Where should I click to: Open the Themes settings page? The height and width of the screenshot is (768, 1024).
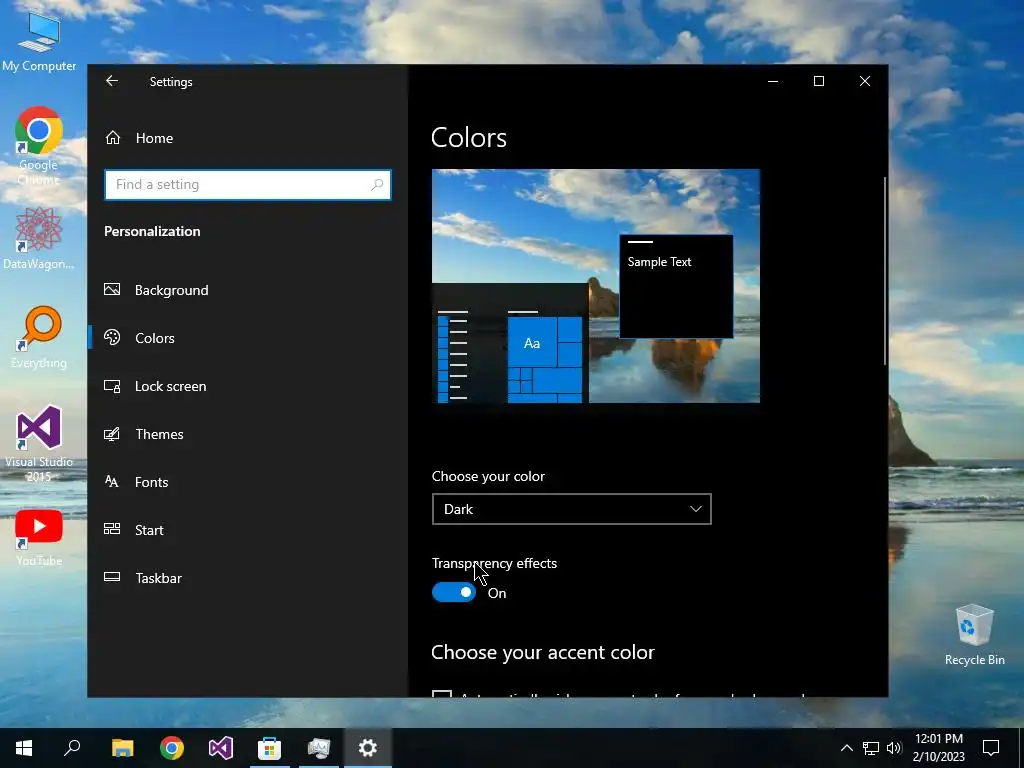[248, 434]
